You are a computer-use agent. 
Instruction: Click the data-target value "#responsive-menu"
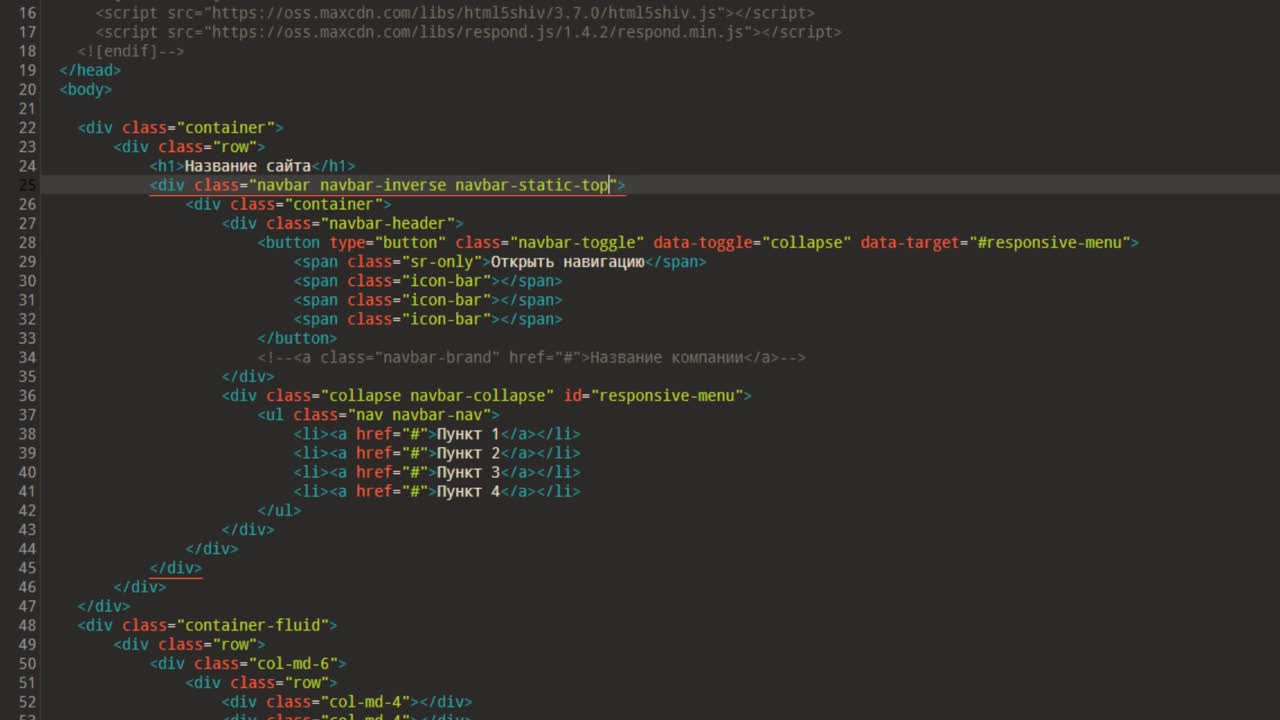pos(1050,242)
